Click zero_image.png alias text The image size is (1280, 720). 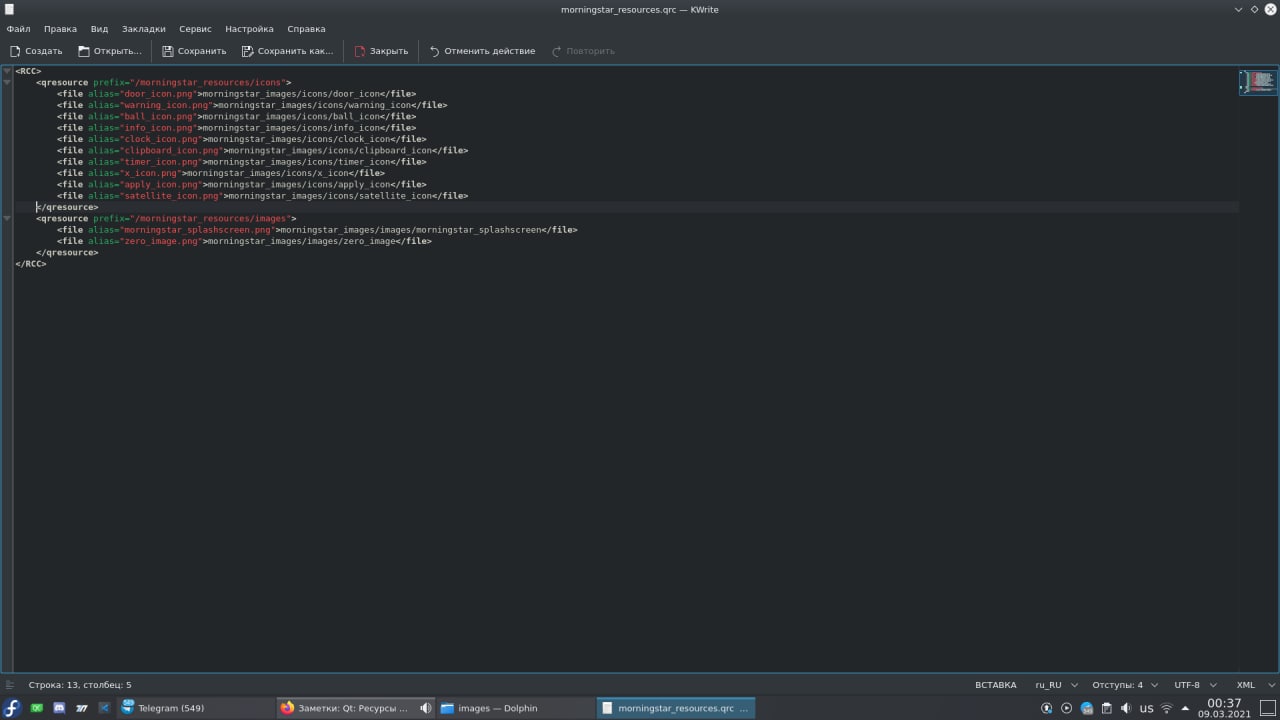163,241
